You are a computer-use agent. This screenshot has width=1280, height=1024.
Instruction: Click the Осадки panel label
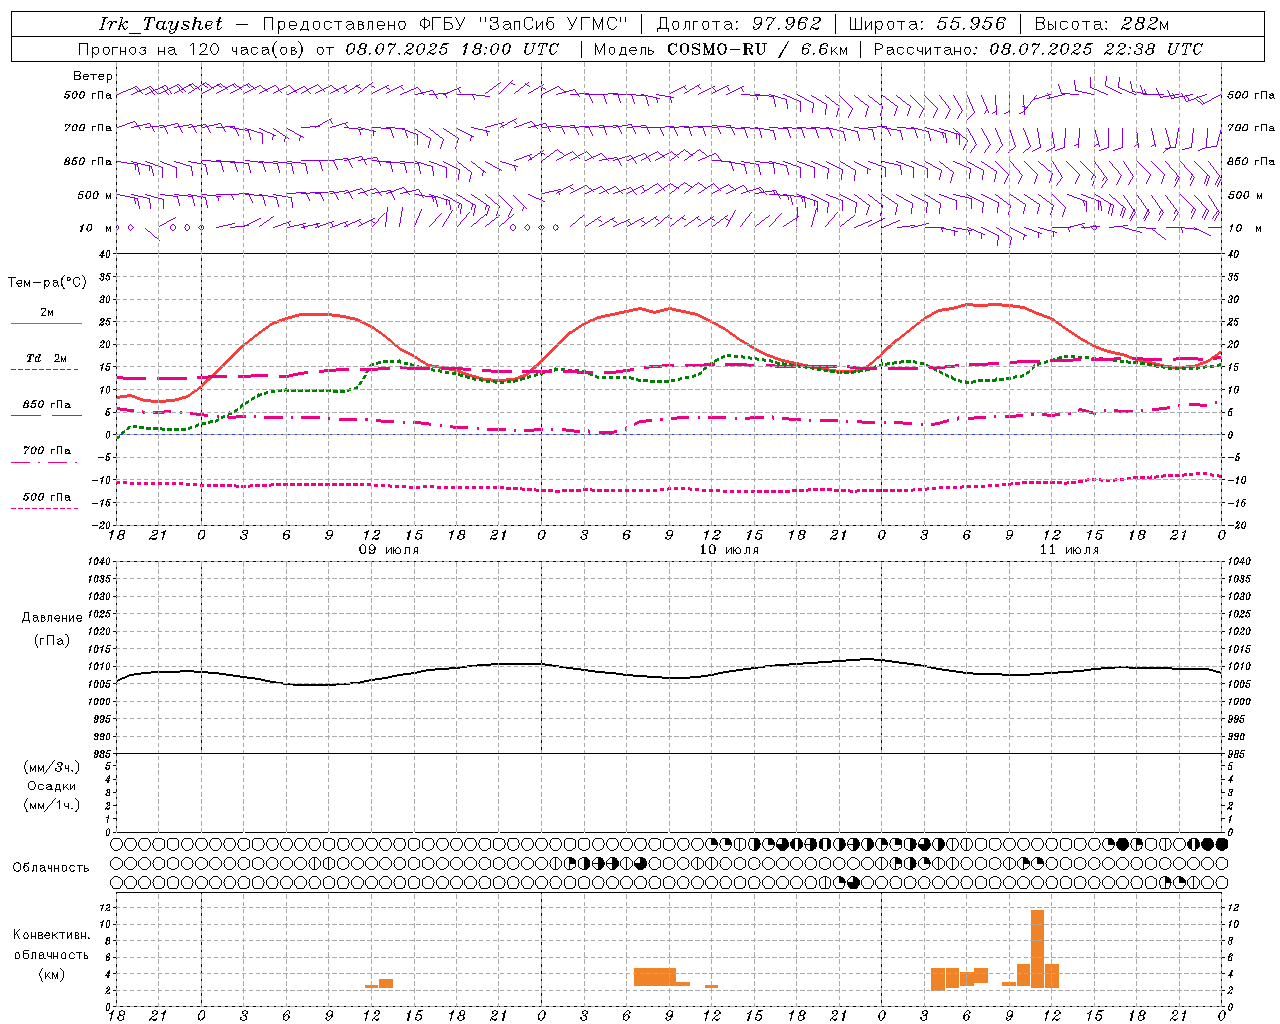pyautogui.click(x=52, y=786)
